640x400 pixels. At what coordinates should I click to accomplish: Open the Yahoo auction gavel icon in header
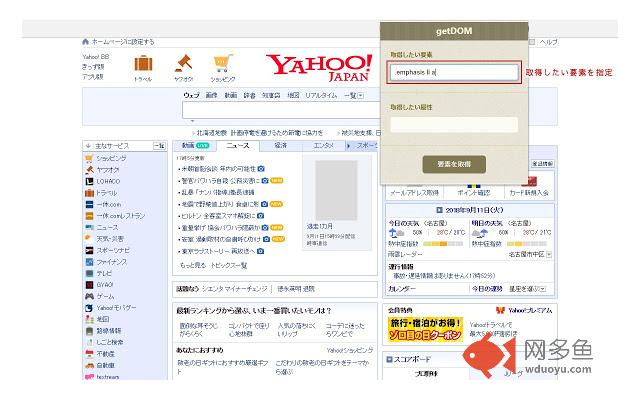[x=183, y=63]
